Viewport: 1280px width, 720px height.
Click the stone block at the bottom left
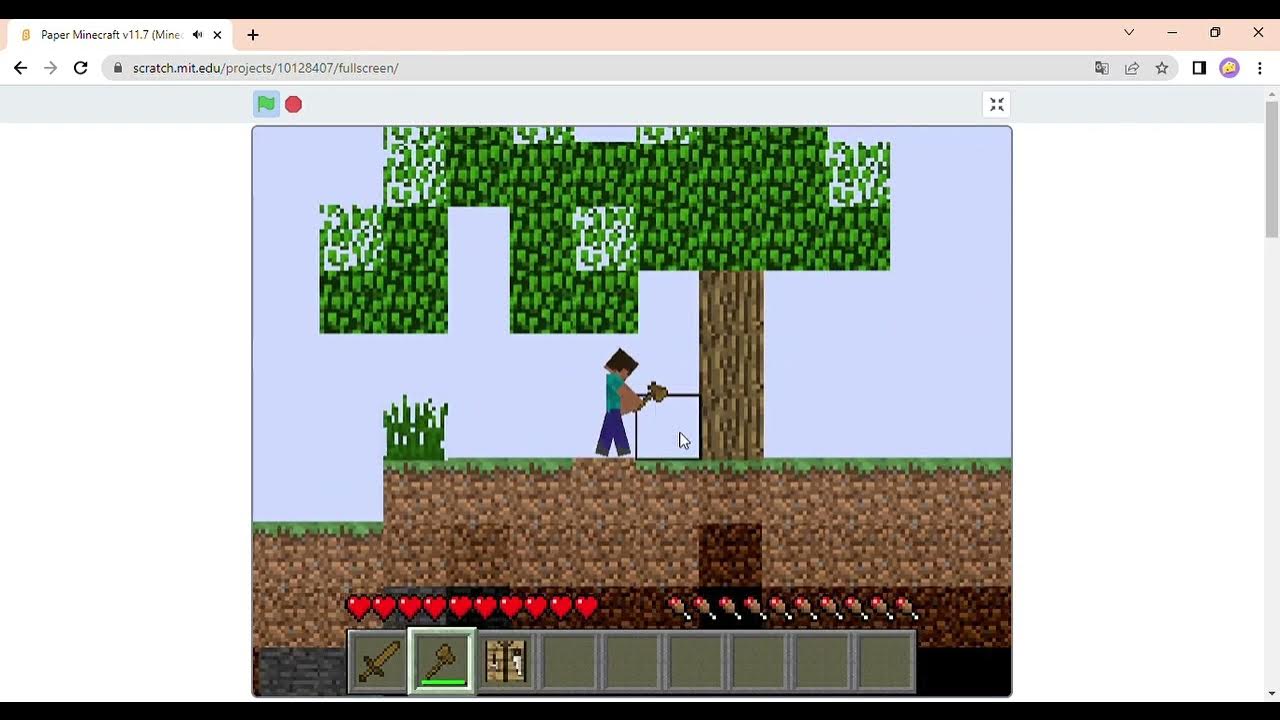300,671
